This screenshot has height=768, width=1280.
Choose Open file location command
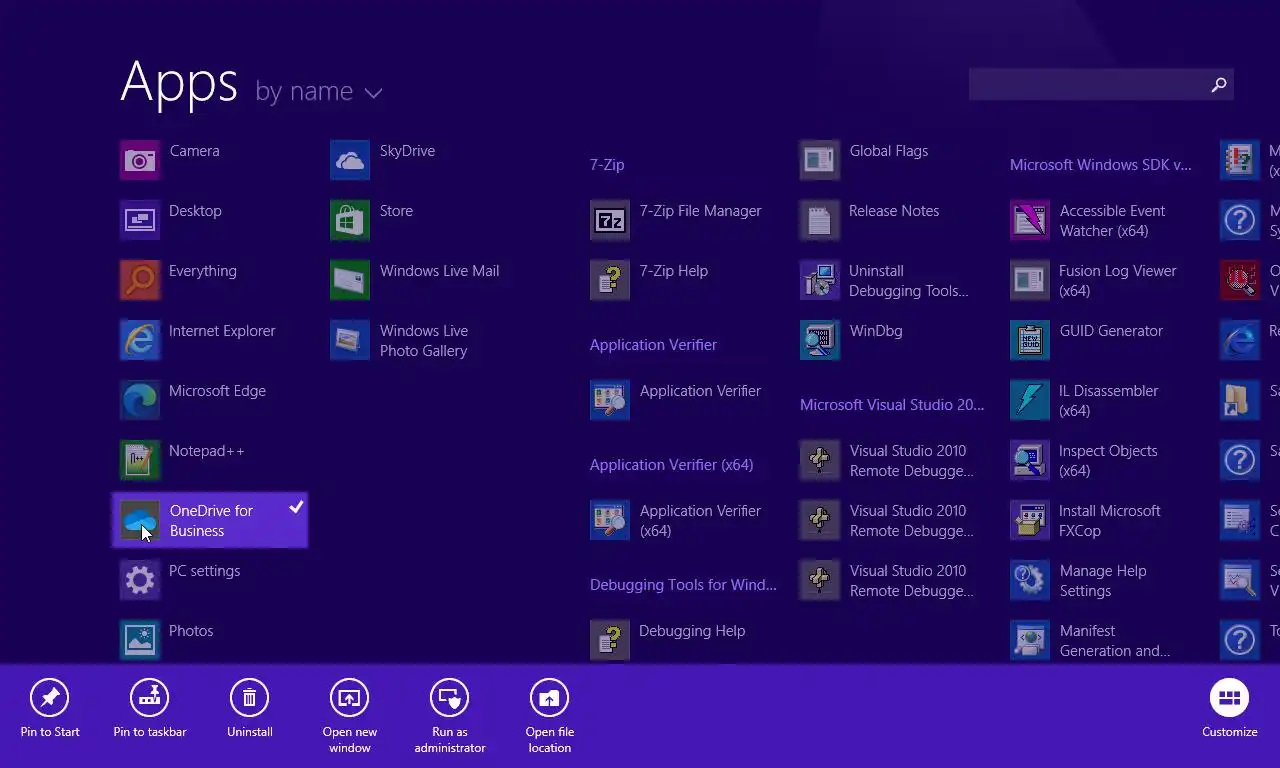coord(550,716)
